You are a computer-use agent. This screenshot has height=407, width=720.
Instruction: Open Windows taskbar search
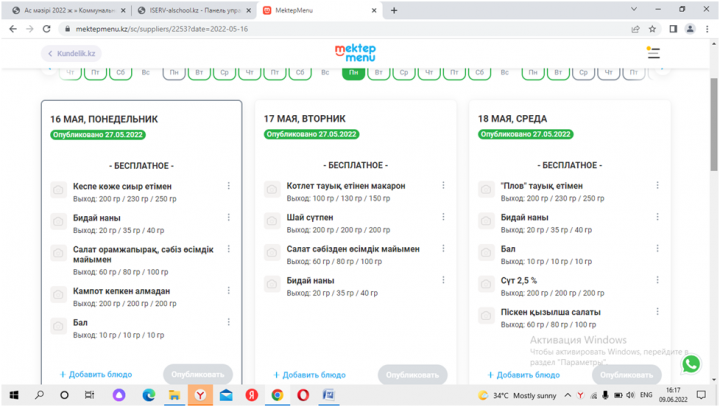39,395
